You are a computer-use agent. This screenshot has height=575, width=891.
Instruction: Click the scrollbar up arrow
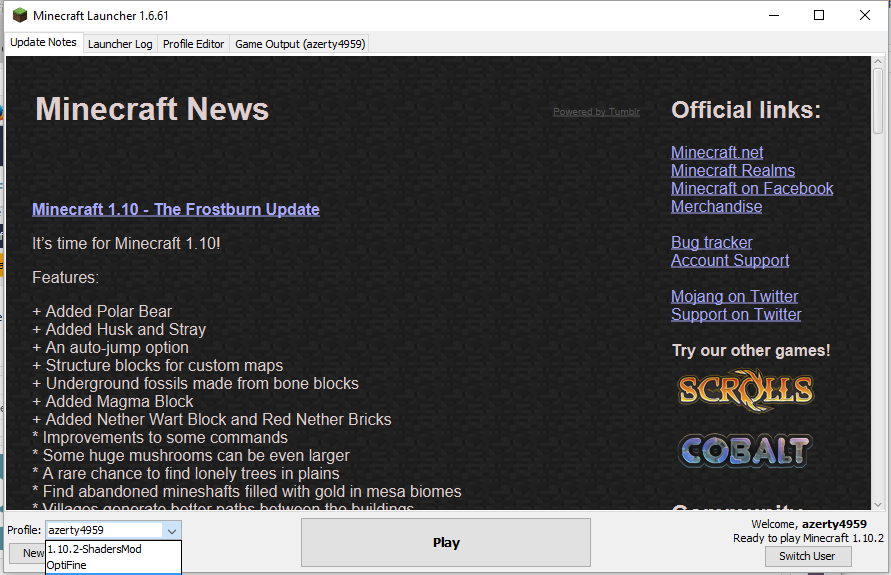pos(878,61)
